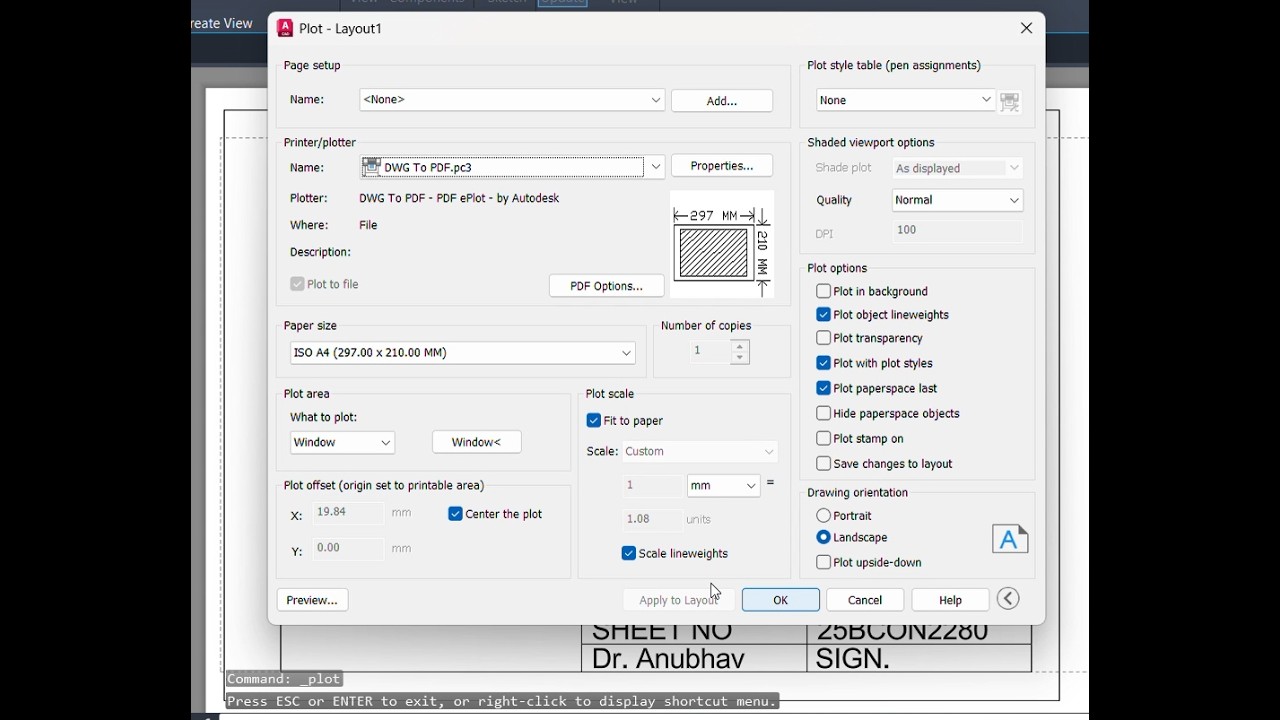The image size is (1280, 720).
Task: Click the AutoCAD logo in the dialog title bar
Action: click(285, 28)
